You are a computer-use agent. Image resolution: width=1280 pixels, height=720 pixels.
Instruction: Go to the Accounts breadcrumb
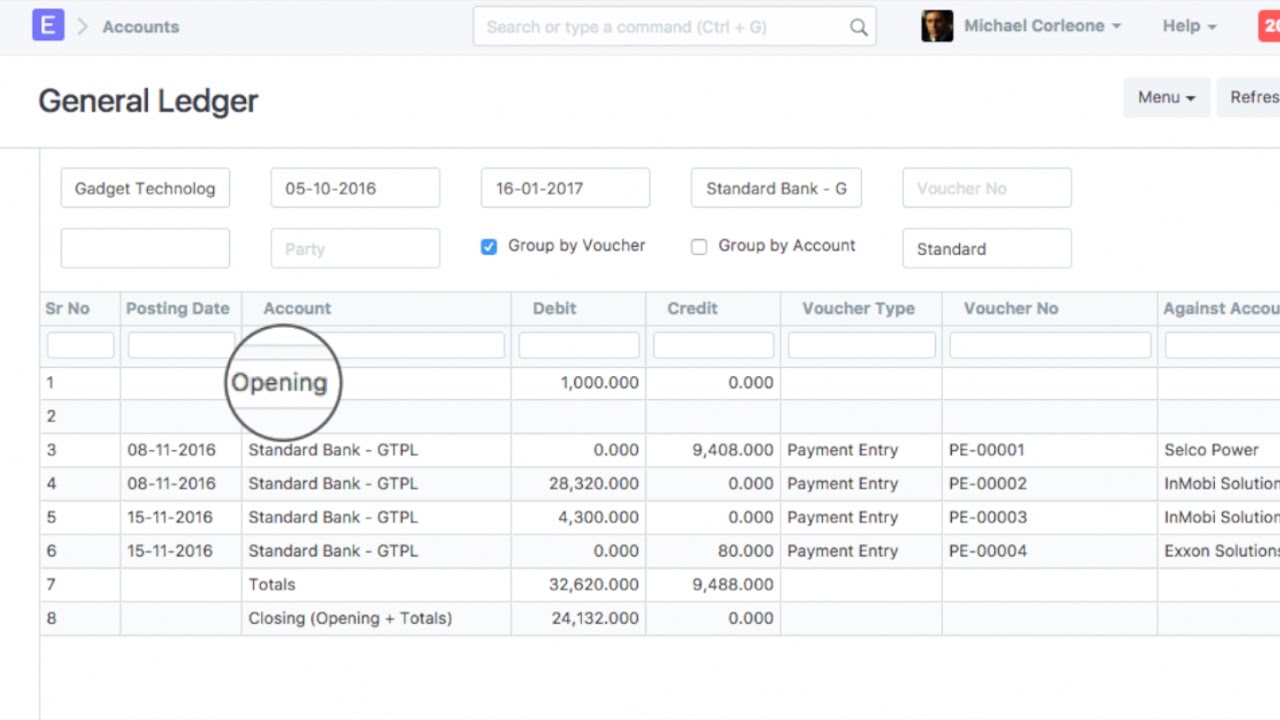[x=141, y=27]
